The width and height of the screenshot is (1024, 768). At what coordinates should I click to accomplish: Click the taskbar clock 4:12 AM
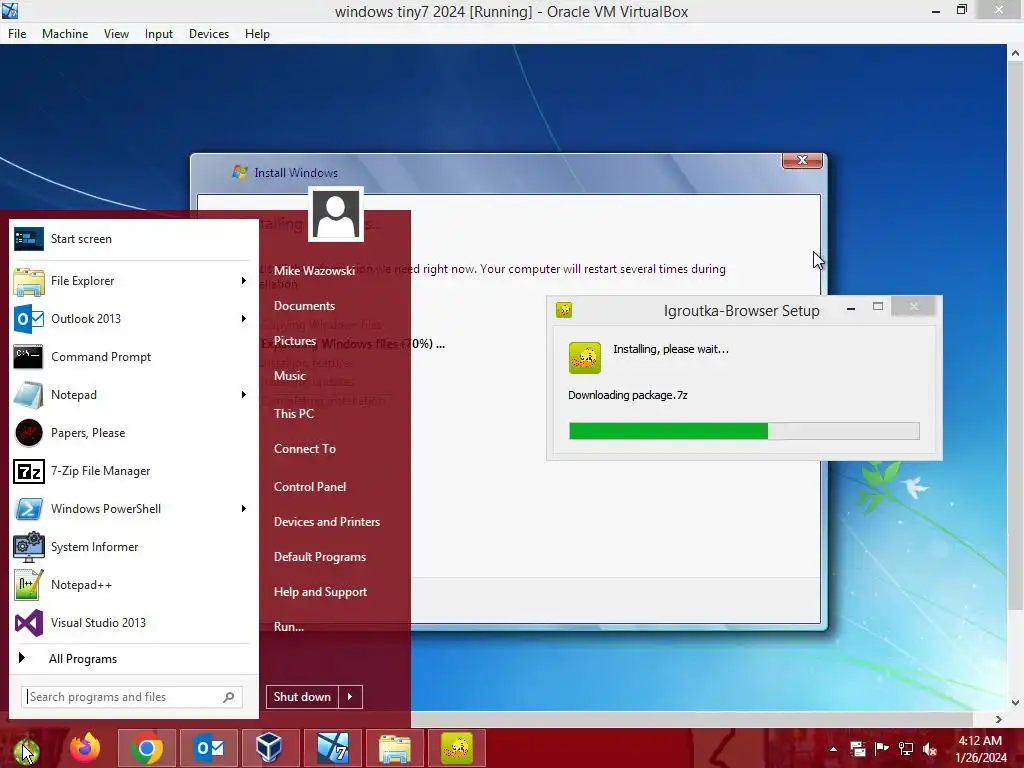(x=980, y=741)
